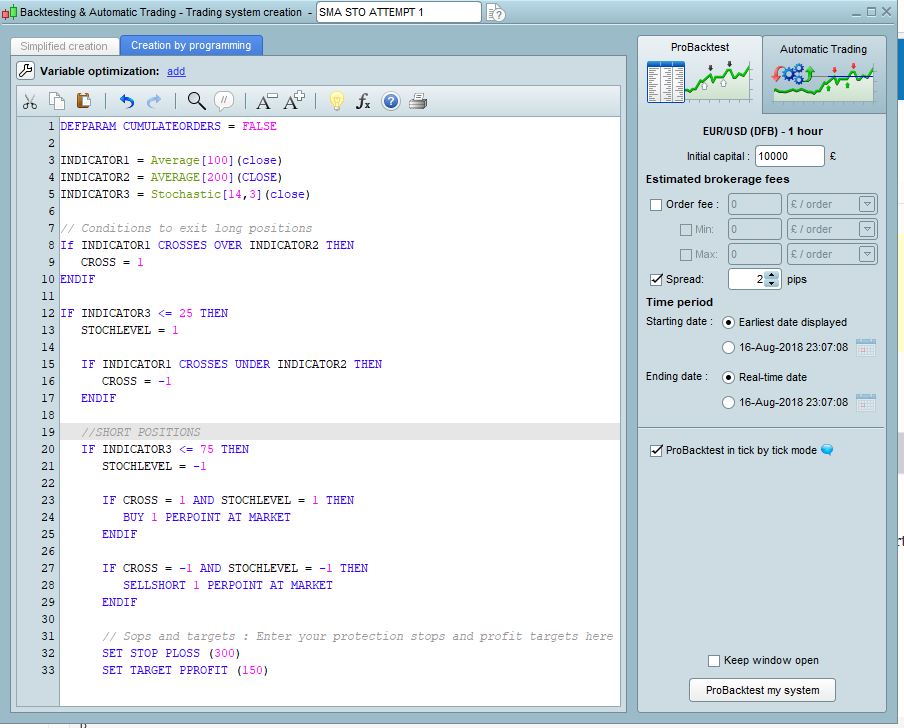Click the Cut scissors icon

[30, 101]
